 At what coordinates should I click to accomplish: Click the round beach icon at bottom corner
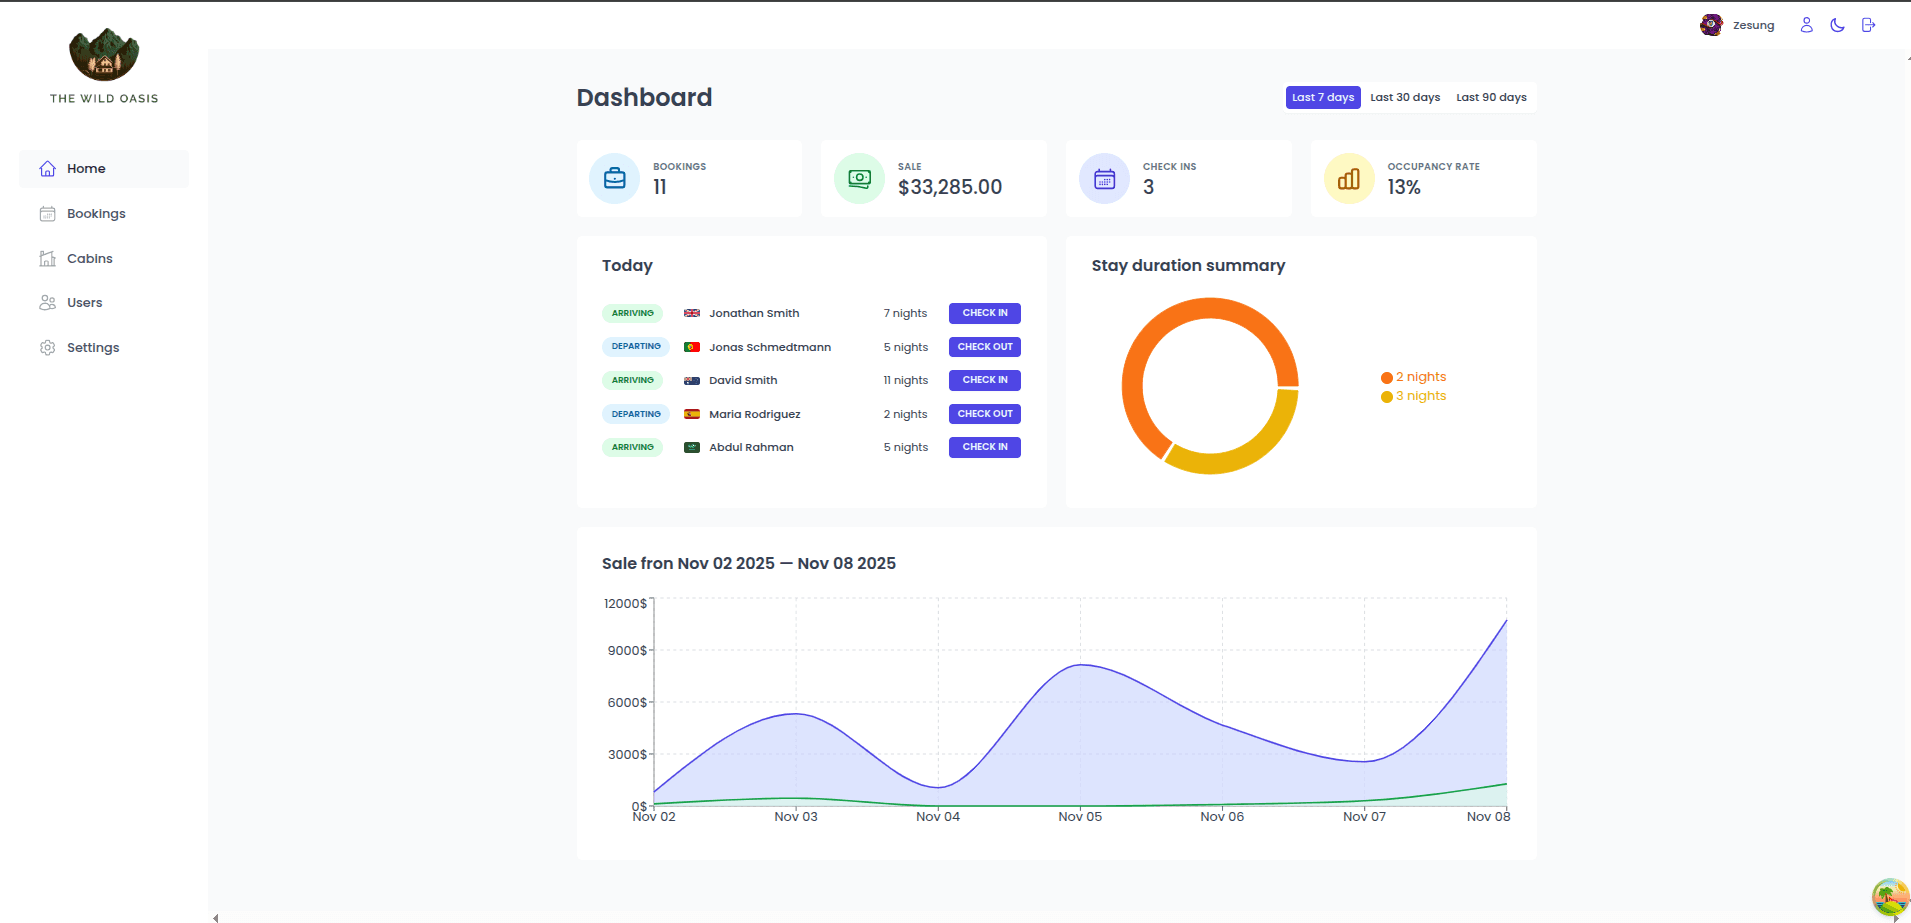point(1890,897)
